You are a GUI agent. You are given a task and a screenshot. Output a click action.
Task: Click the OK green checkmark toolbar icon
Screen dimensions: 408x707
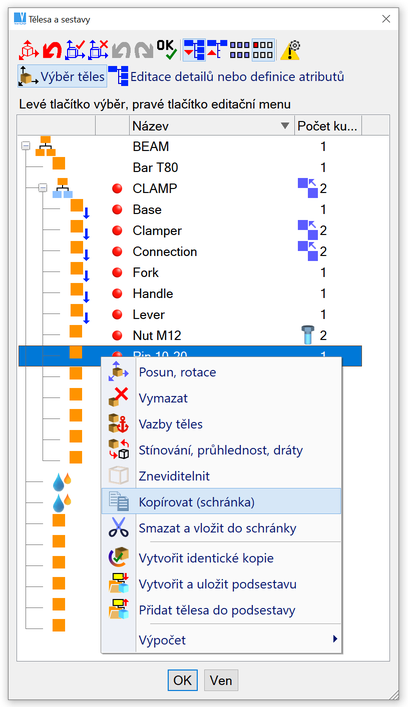167,50
